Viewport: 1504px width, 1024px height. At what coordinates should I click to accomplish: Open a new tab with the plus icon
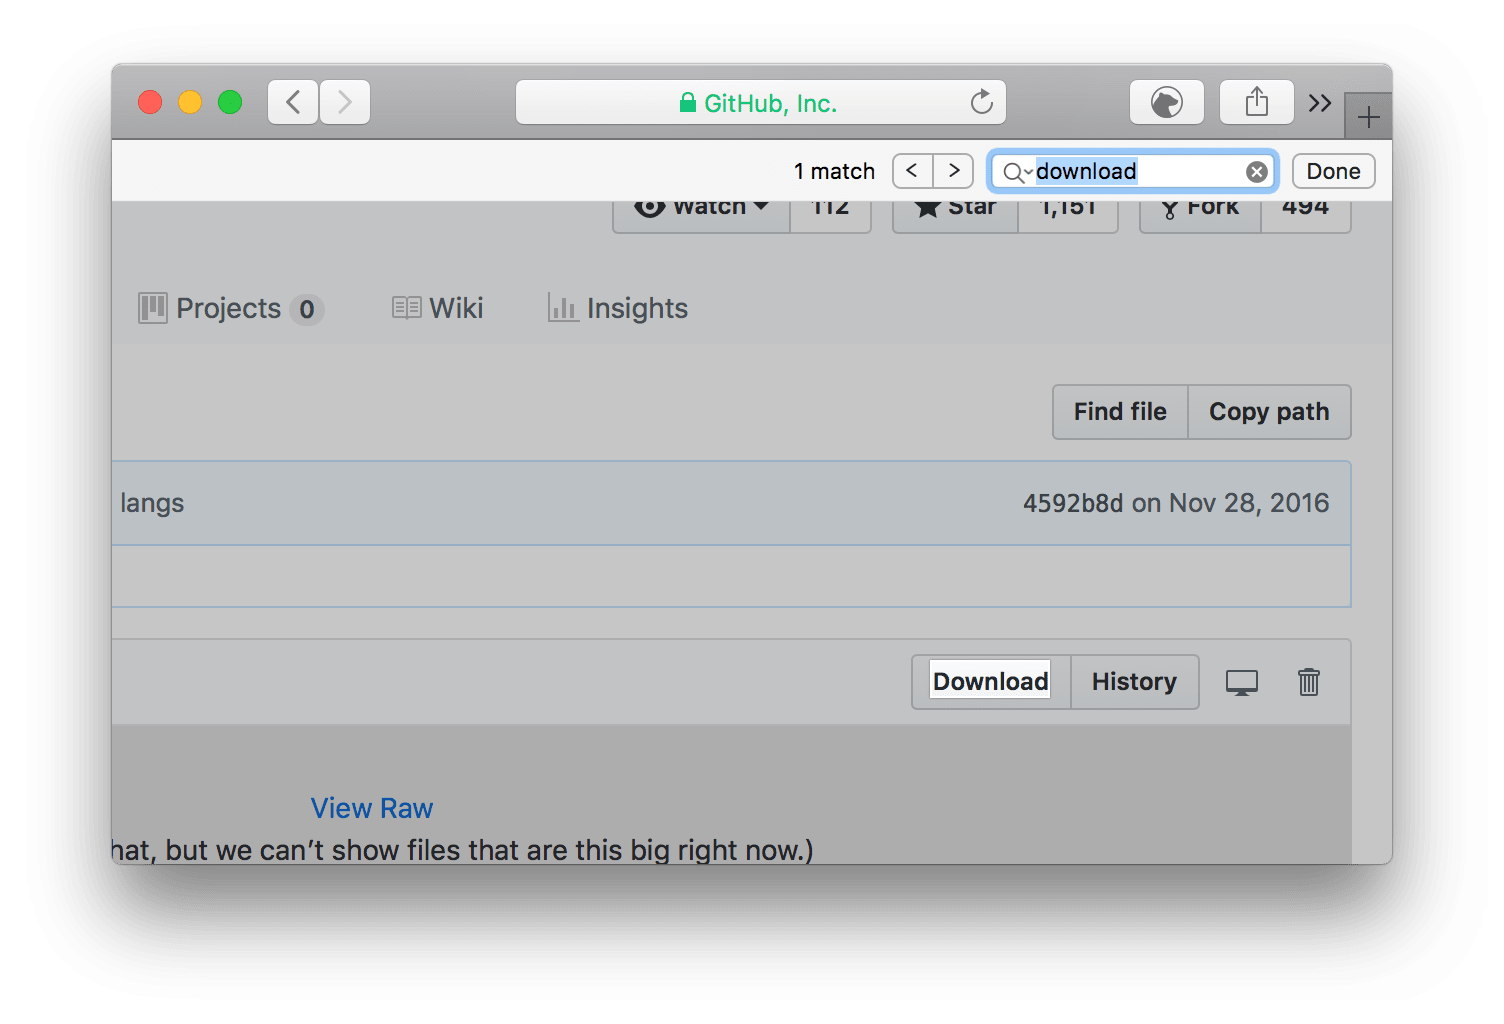1368,117
